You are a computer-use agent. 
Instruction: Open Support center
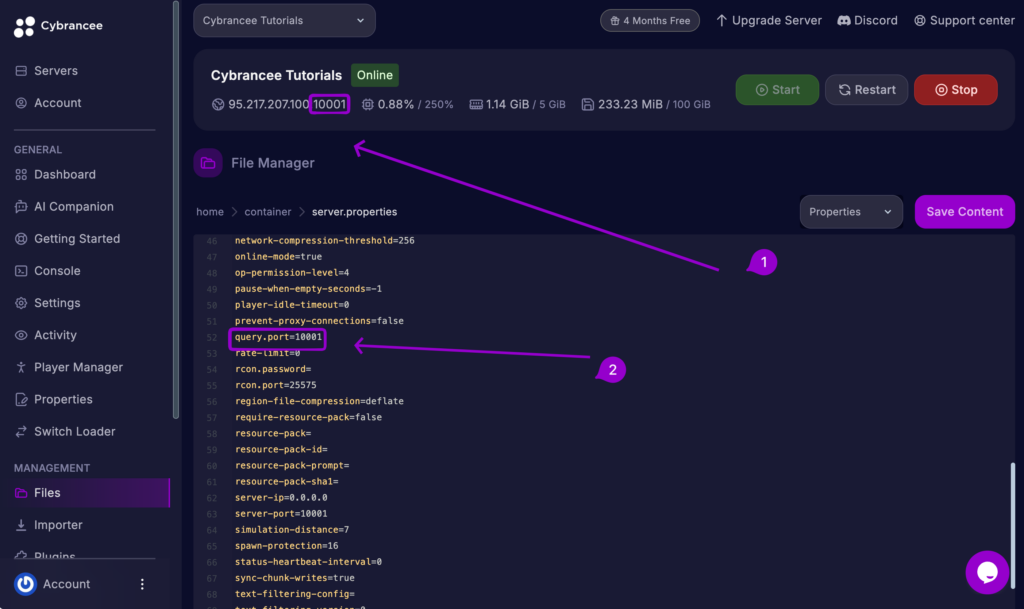(x=964, y=21)
